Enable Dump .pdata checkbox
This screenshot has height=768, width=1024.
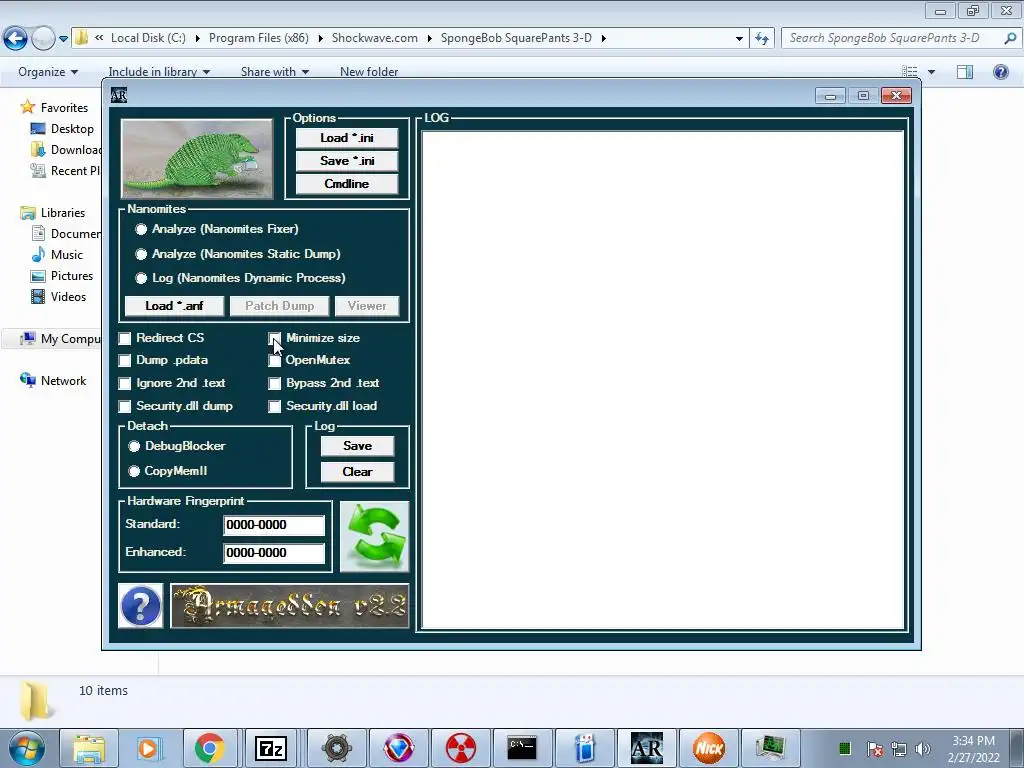[x=125, y=360]
